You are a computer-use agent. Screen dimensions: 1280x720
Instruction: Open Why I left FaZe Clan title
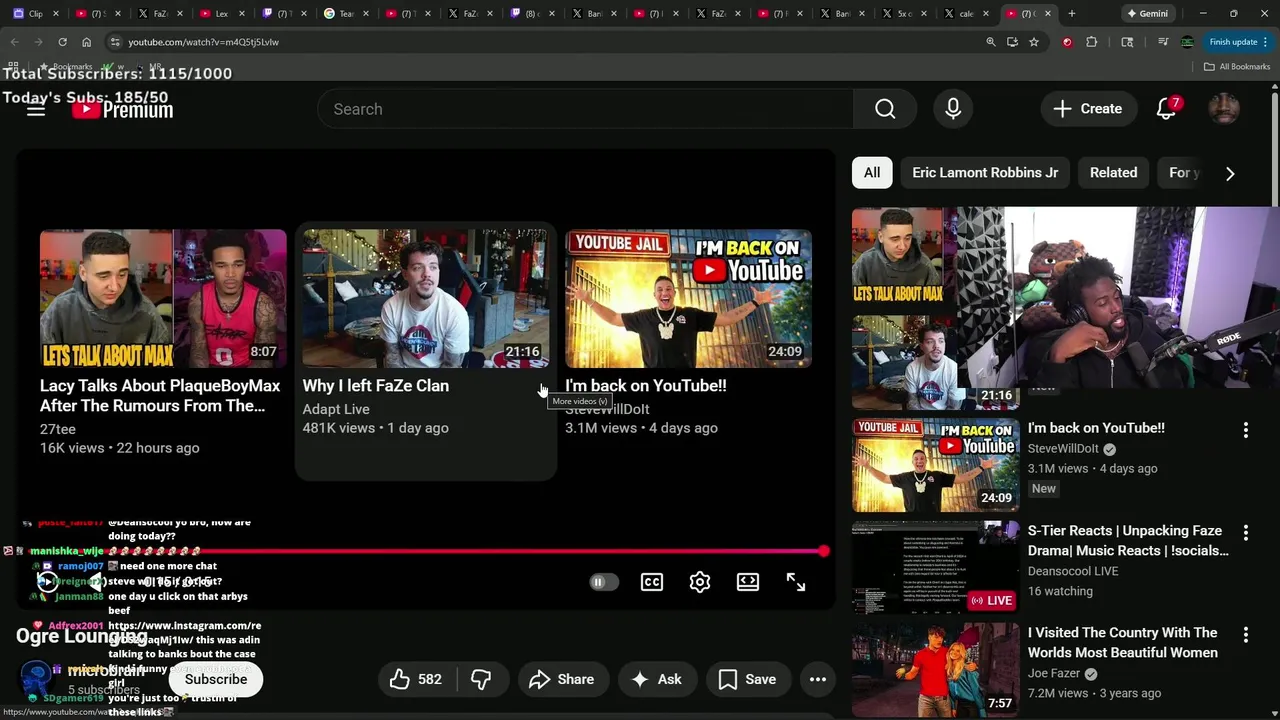point(376,386)
